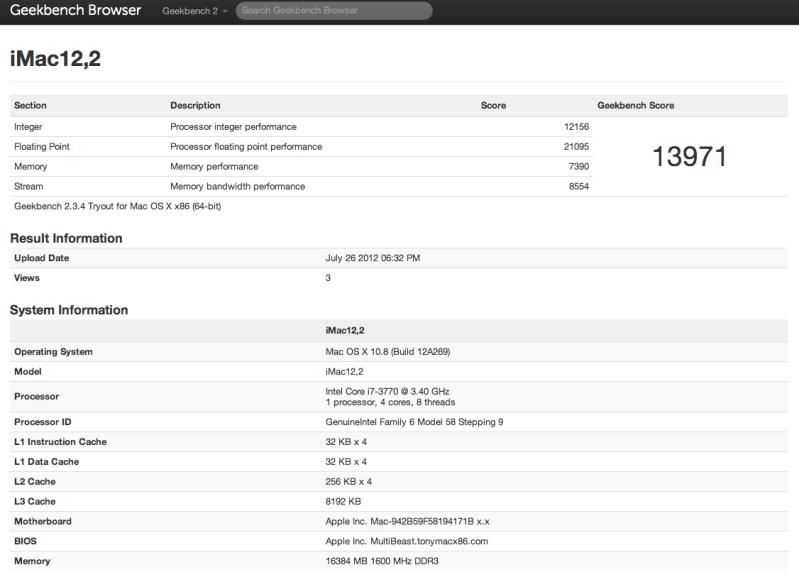This screenshot has width=799, height=582.
Task: Select the Views label
Action: [x=26, y=278]
